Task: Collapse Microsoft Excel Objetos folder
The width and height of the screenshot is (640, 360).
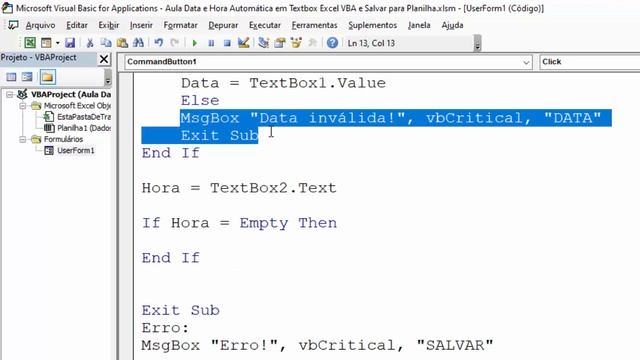Action: (23, 106)
